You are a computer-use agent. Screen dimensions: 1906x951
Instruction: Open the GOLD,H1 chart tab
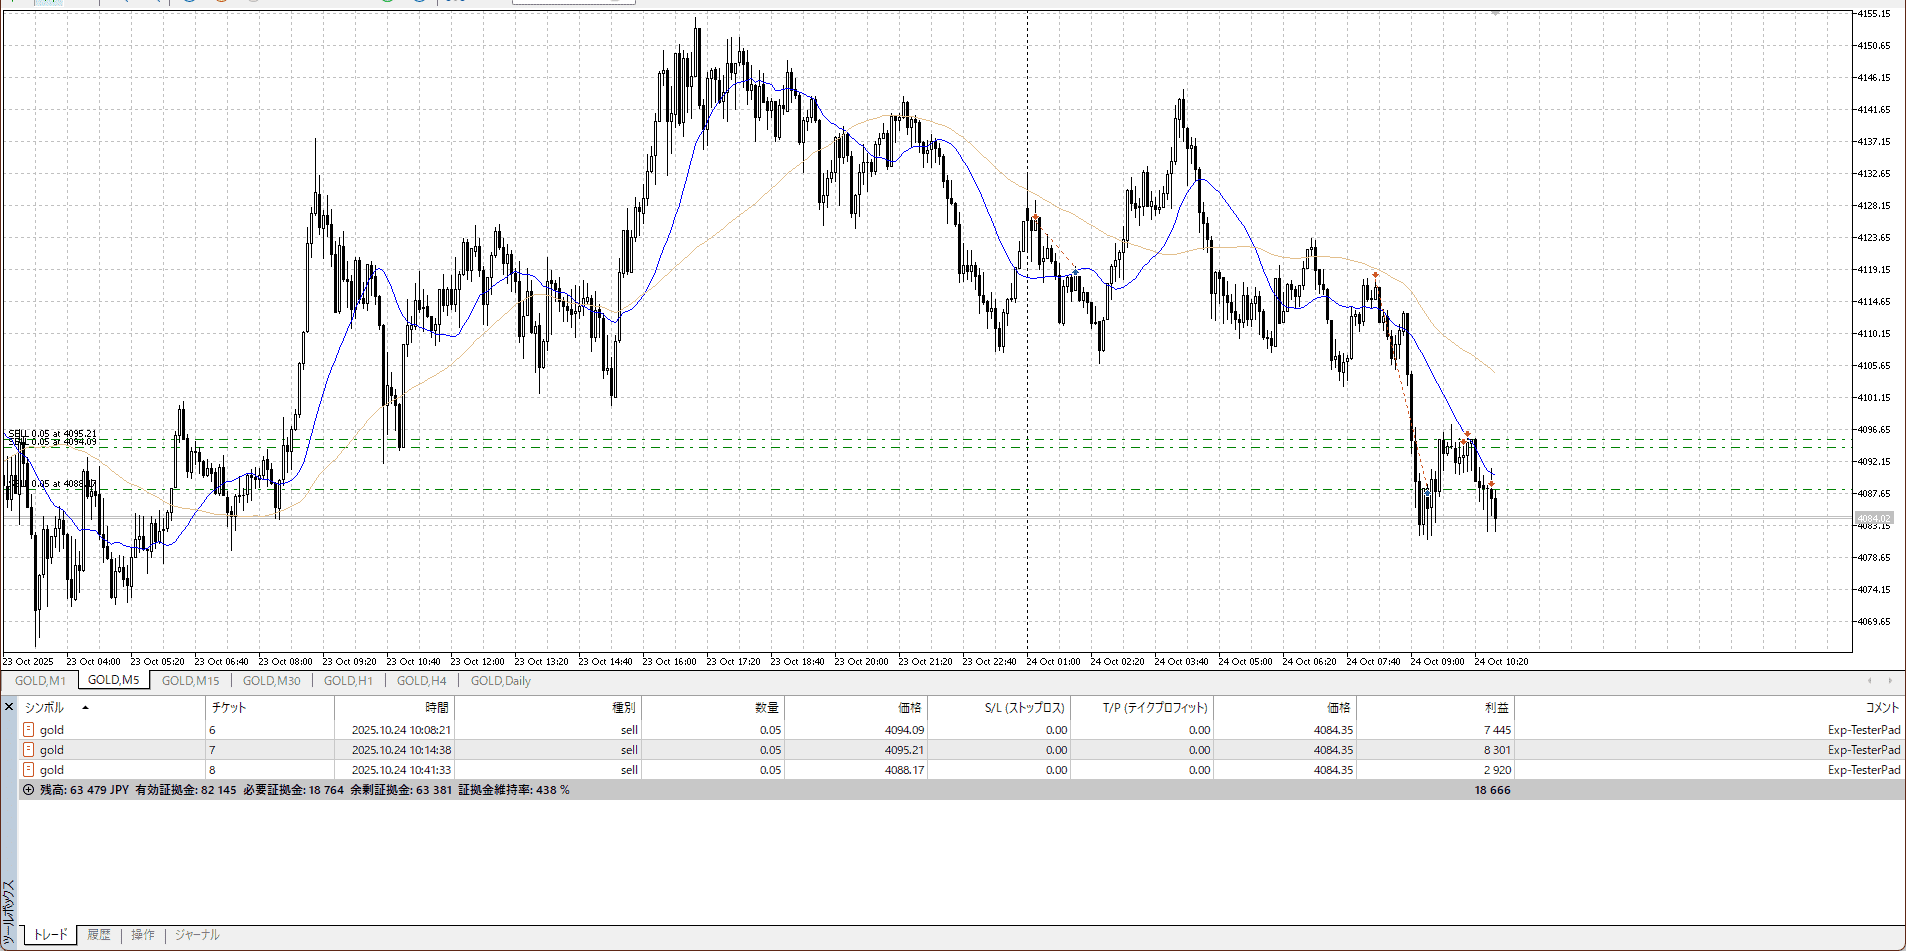348,681
